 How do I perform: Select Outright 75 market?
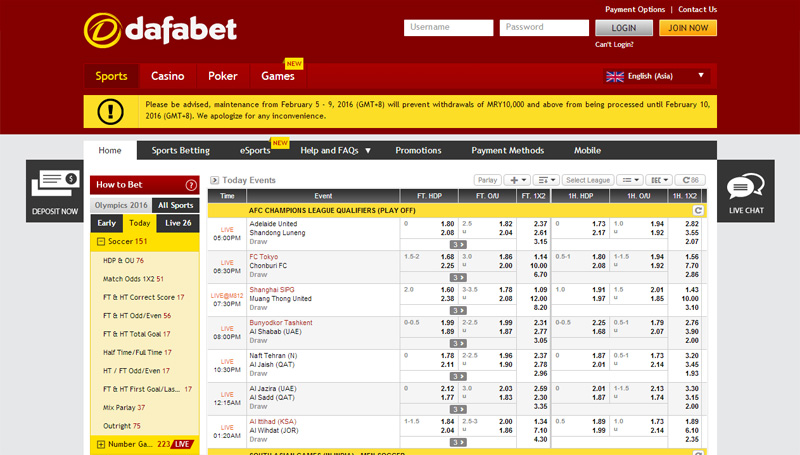click(x=122, y=426)
